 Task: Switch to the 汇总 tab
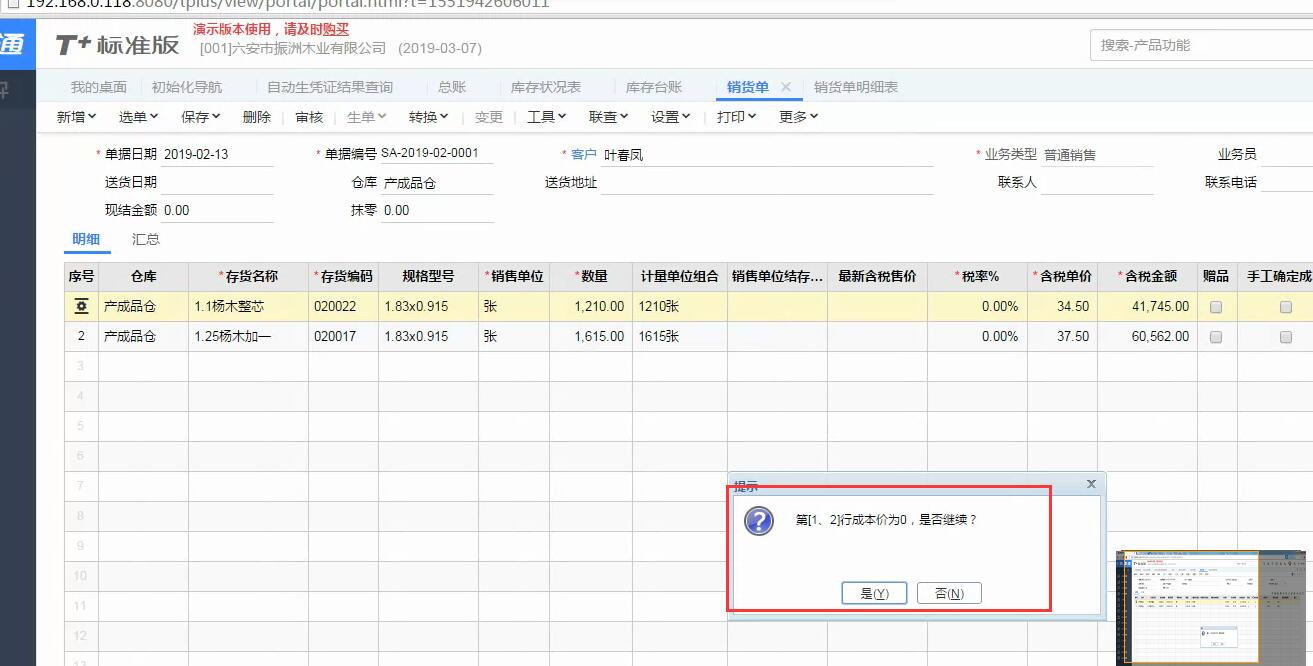(x=146, y=239)
